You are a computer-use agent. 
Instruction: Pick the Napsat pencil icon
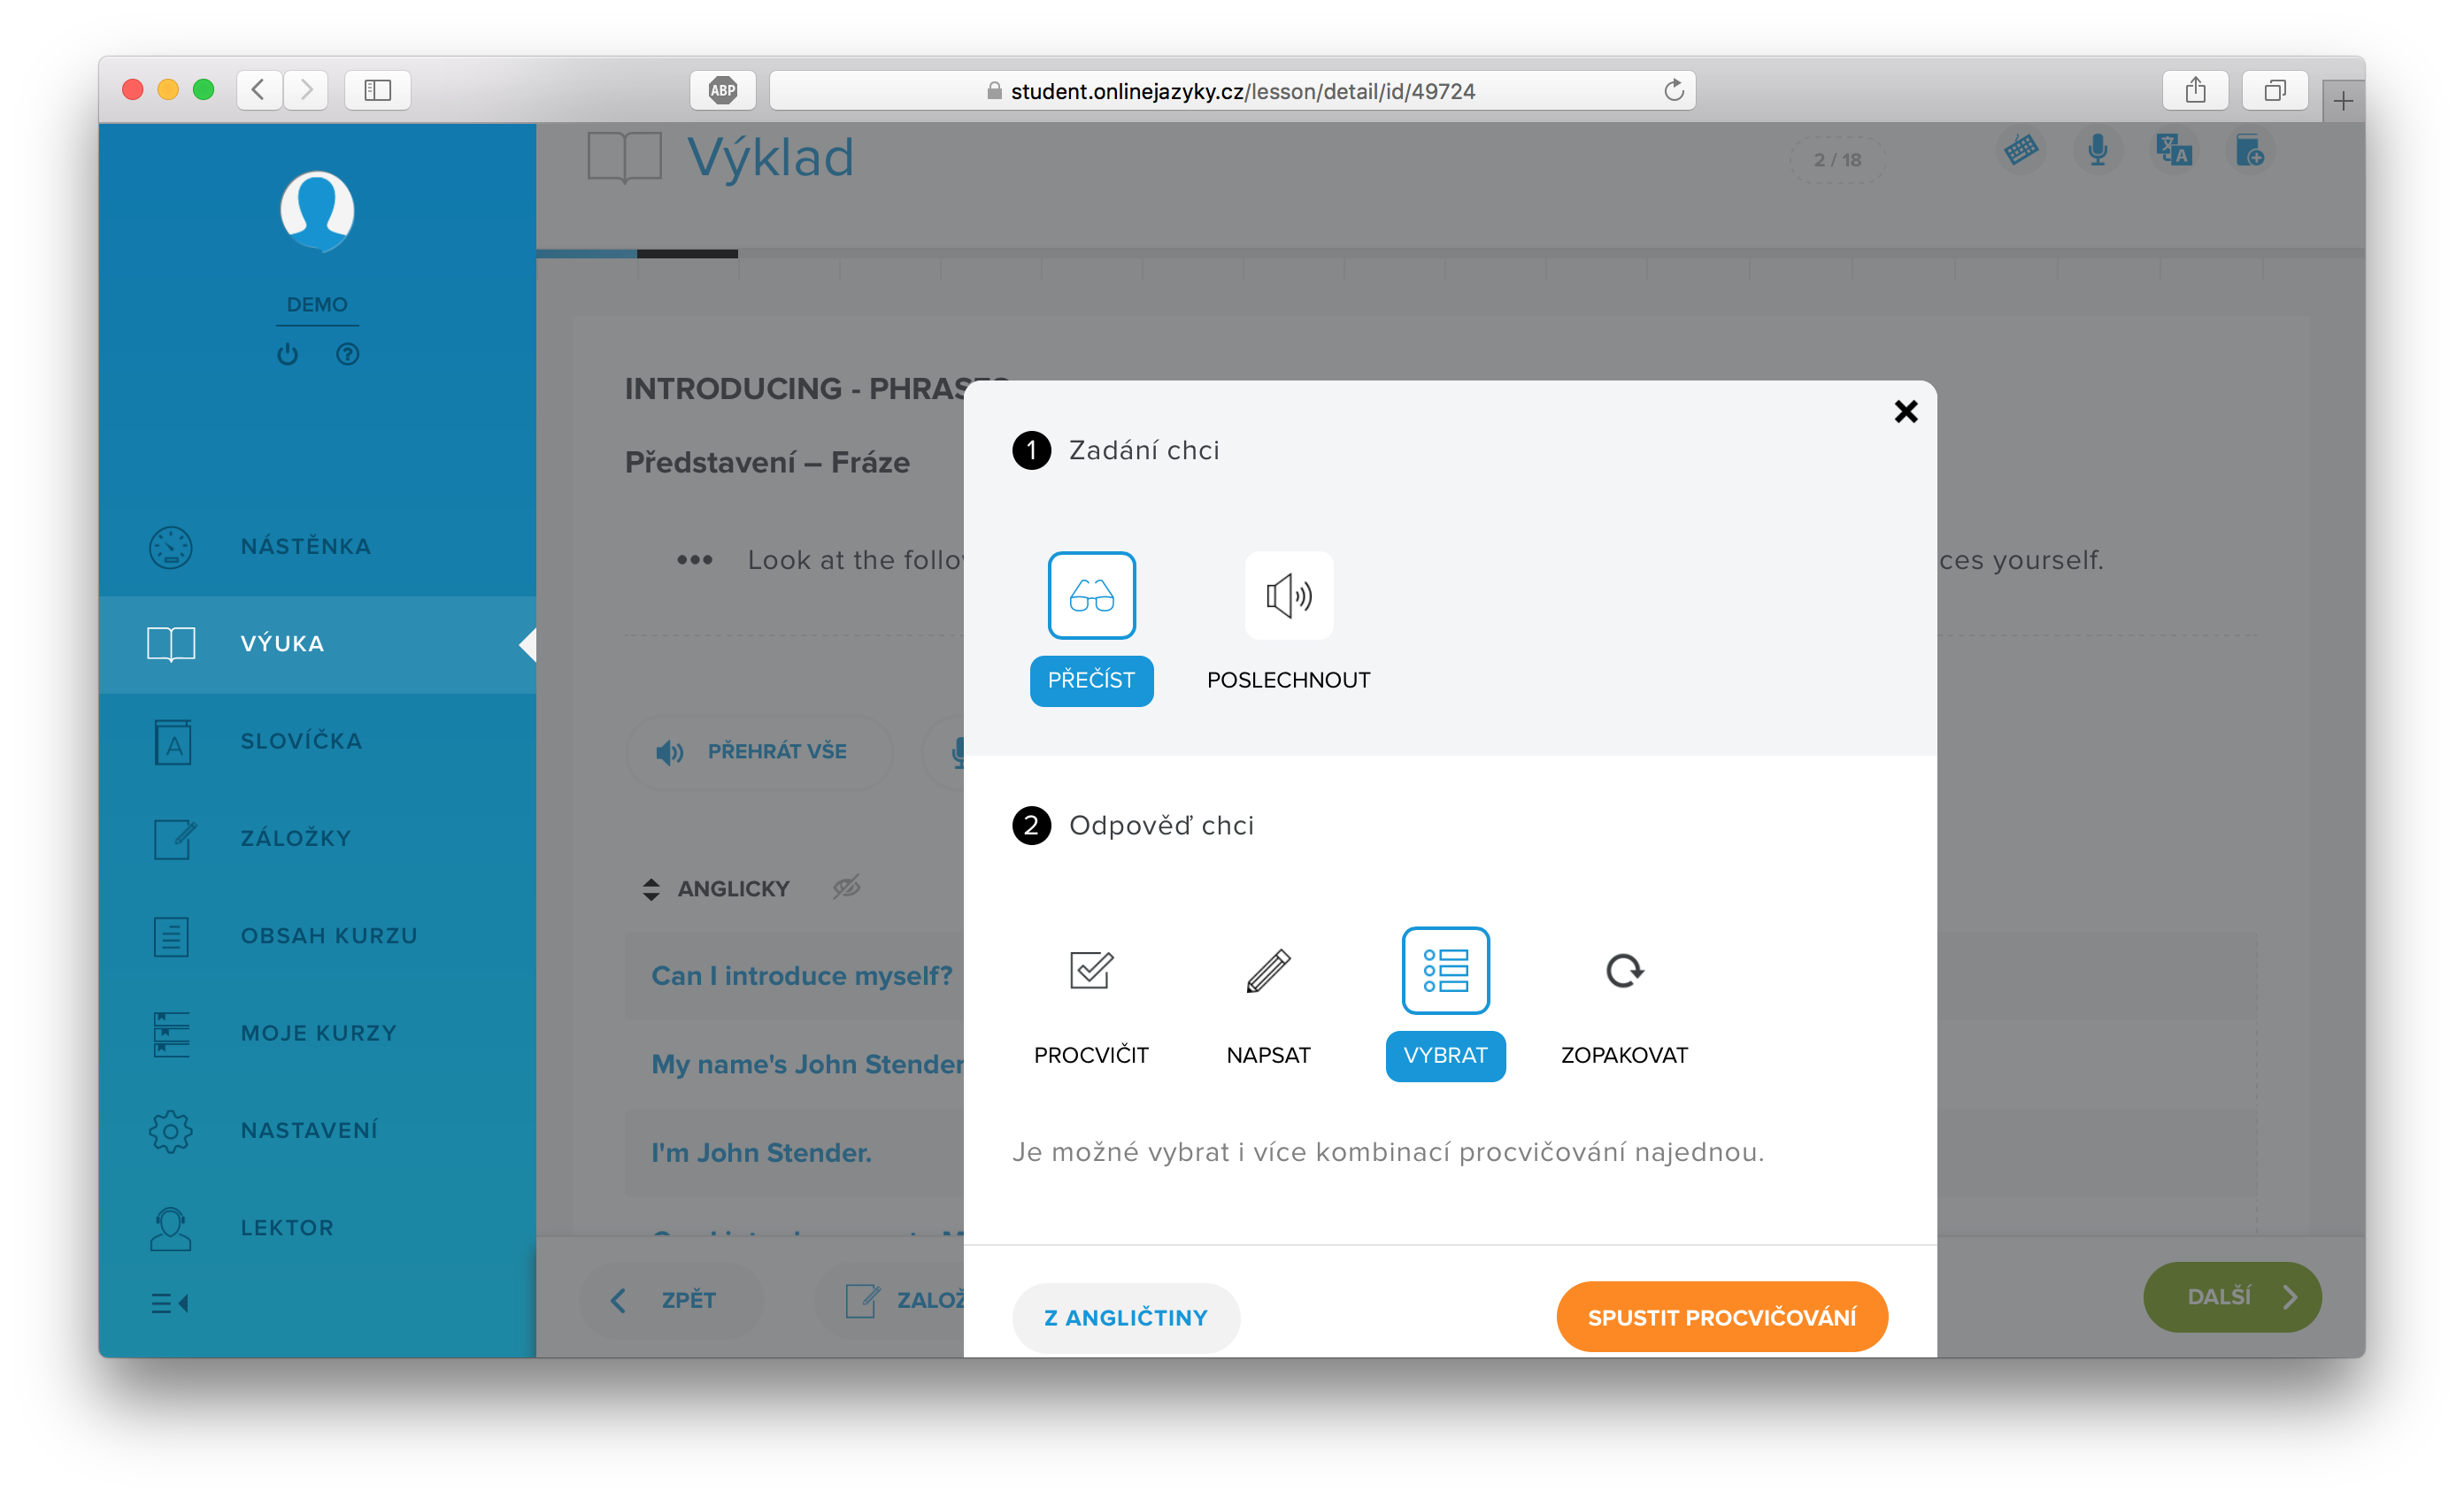(1268, 970)
